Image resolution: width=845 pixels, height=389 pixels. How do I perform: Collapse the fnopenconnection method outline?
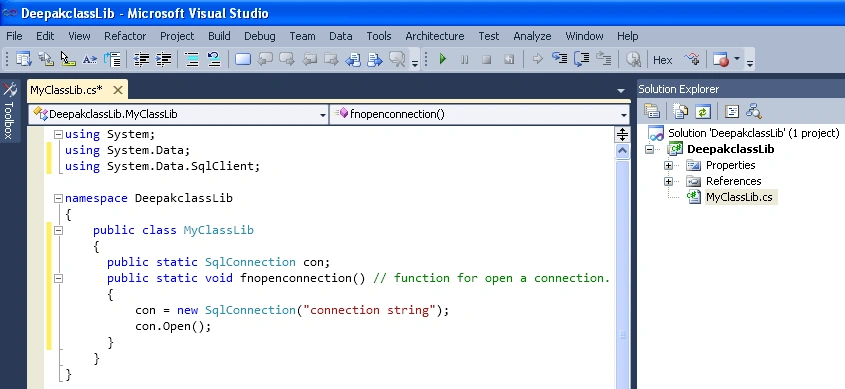point(58,278)
